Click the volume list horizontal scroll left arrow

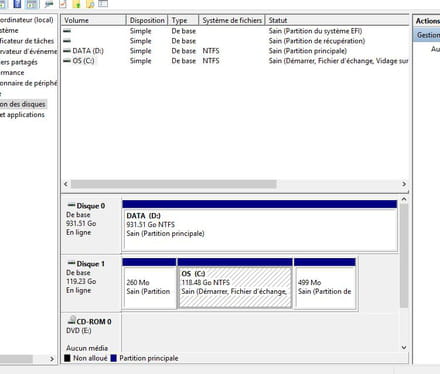66,184
